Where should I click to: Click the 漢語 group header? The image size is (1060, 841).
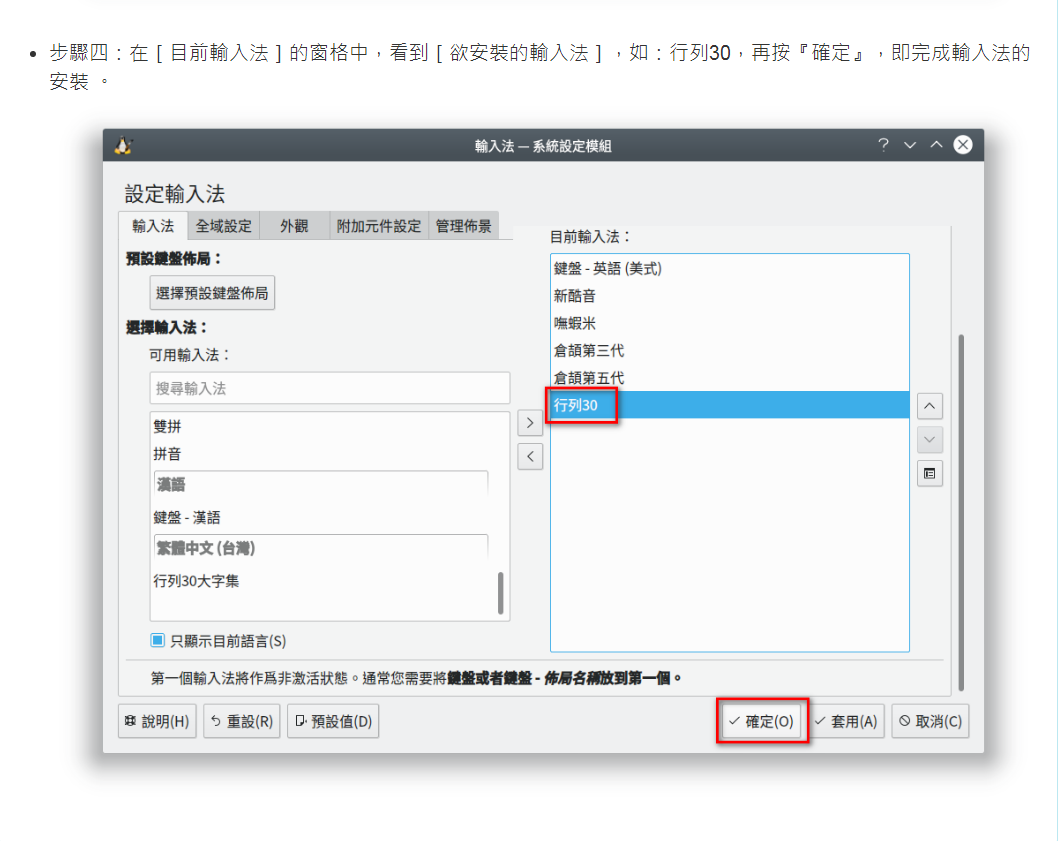[x=321, y=485]
